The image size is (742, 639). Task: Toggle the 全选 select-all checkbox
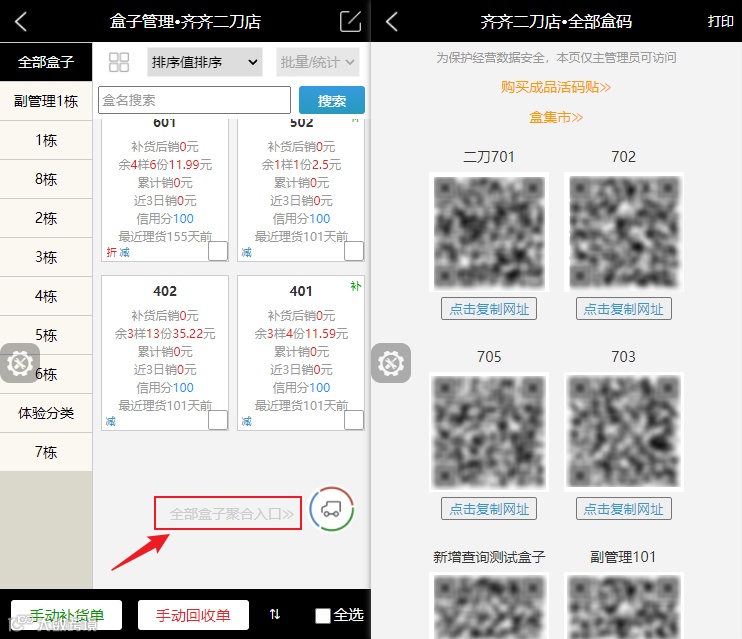[x=323, y=616]
